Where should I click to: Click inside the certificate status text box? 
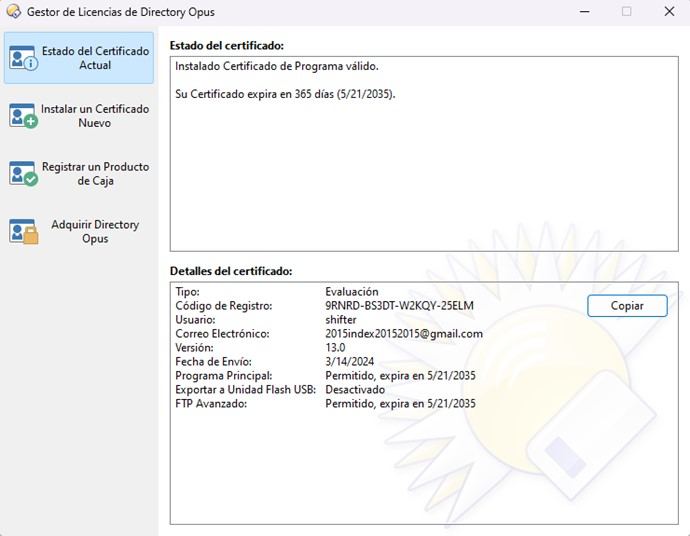(x=424, y=154)
